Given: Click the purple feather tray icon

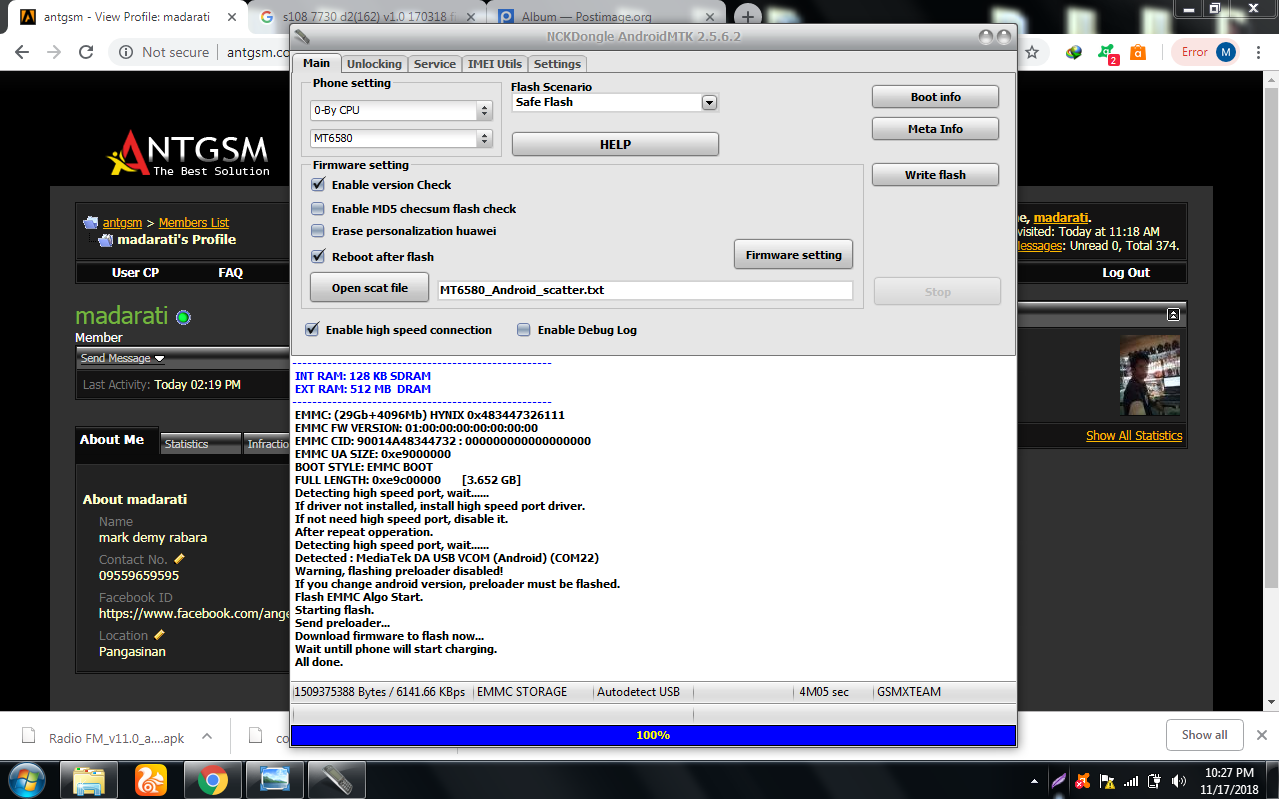Looking at the screenshot, I should point(1058,781).
